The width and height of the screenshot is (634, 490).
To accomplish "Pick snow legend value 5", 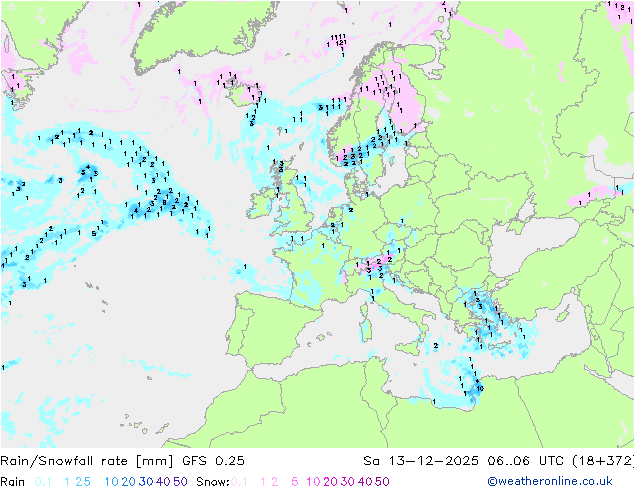I will (x=295, y=482).
